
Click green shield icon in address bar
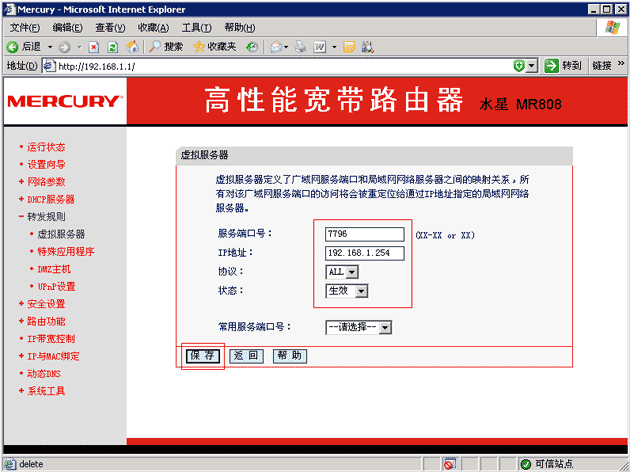(x=519, y=65)
